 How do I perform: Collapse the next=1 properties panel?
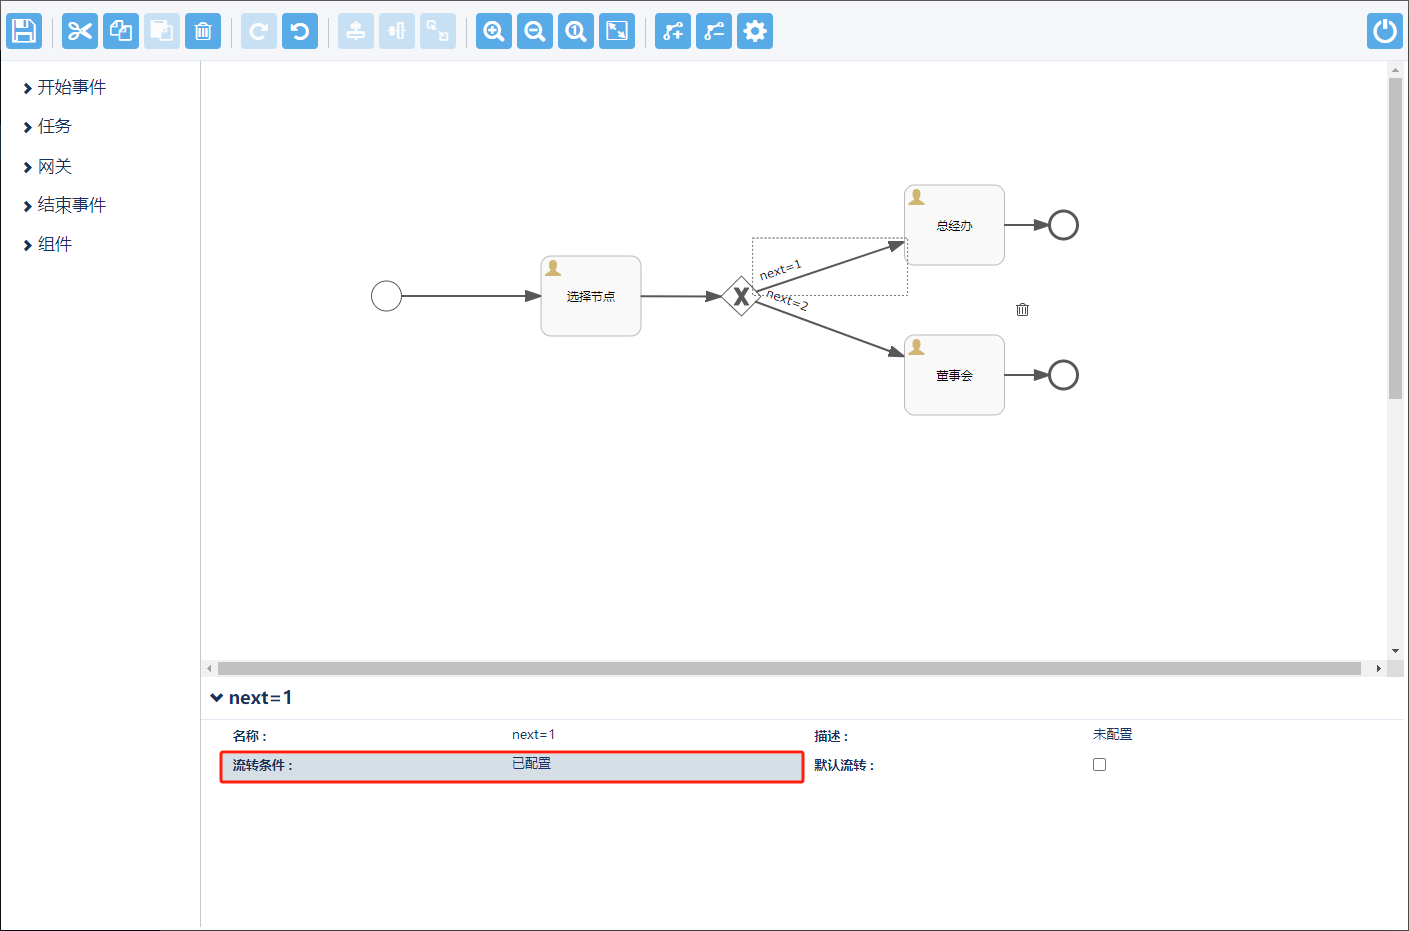(x=217, y=698)
